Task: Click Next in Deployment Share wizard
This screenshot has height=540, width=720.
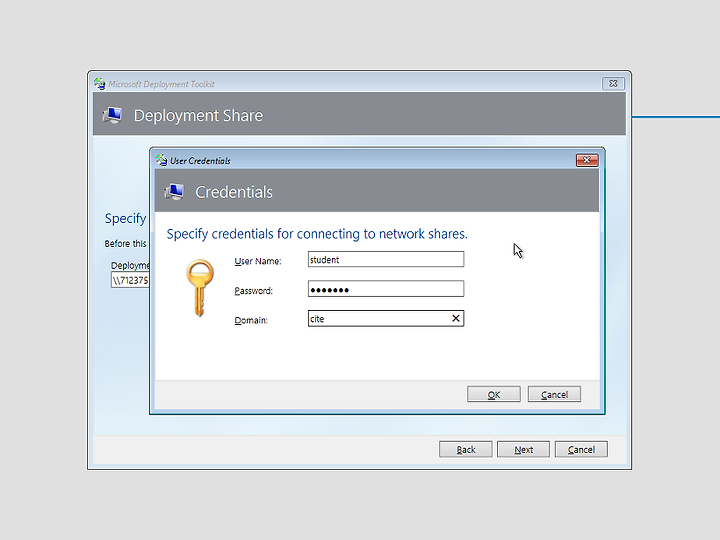Action: pyautogui.click(x=523, y=450)
